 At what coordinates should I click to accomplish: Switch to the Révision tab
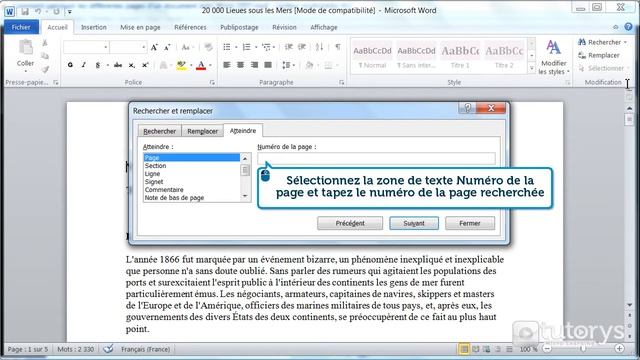coord(284,27)
